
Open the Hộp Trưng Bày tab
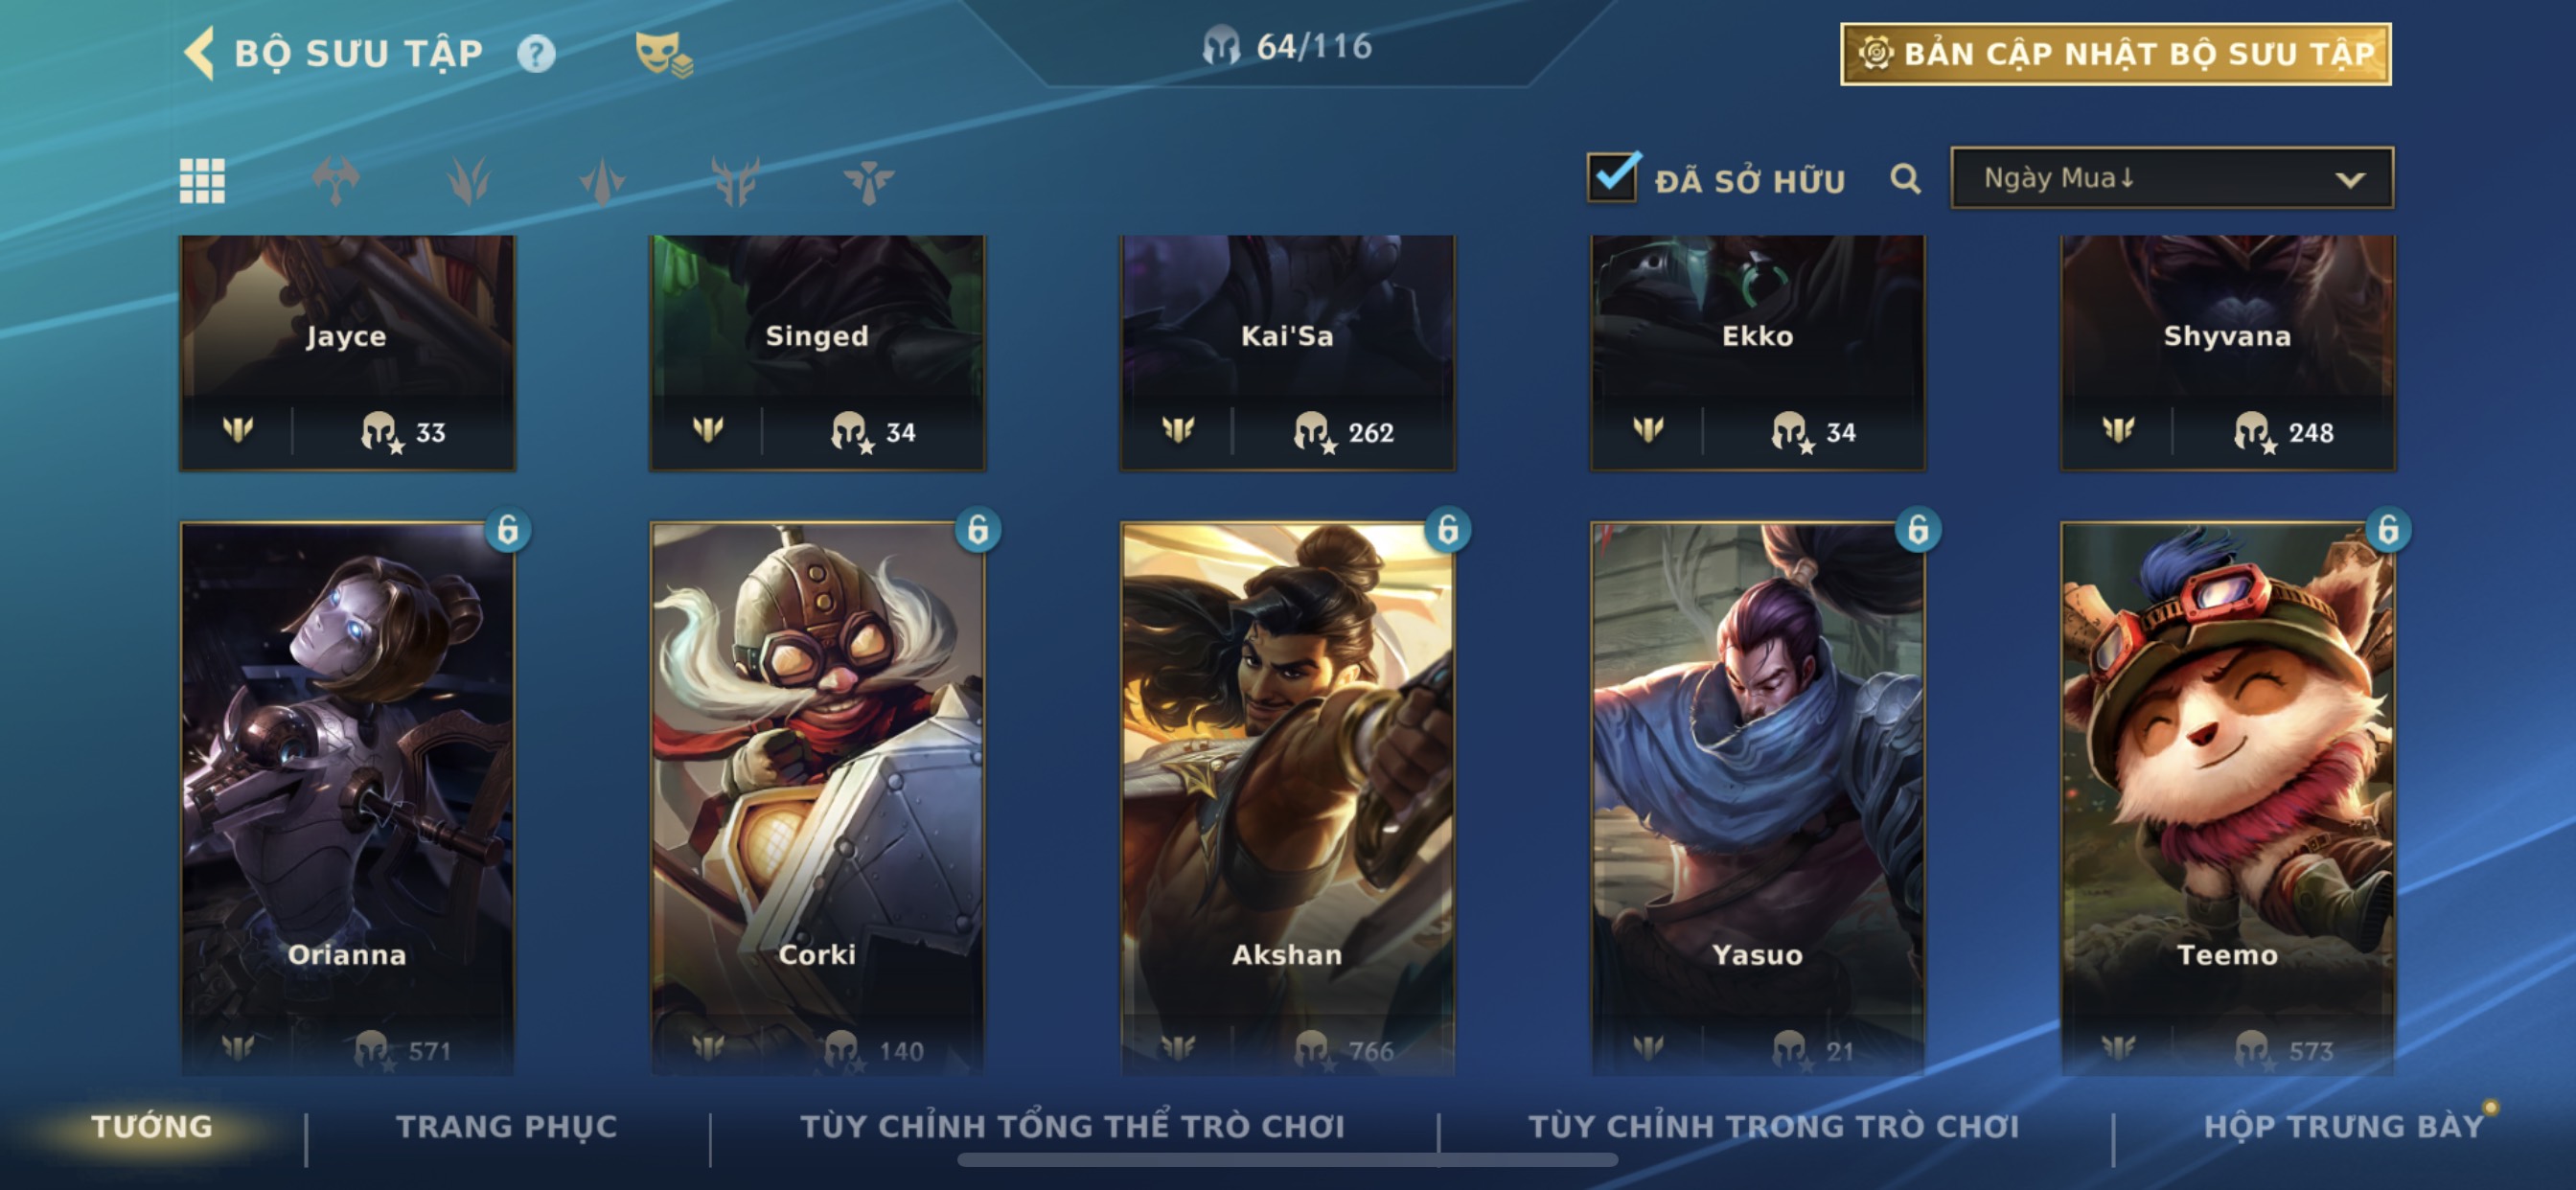pos(2344,1126)
